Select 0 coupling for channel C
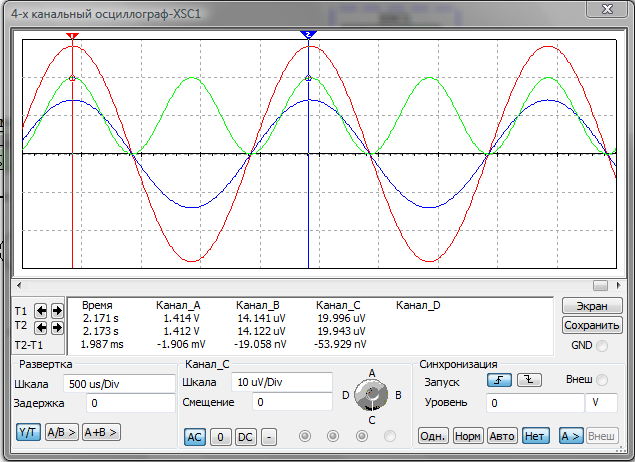The width and height of the screenshot is (635, 462). click(220, 437)
